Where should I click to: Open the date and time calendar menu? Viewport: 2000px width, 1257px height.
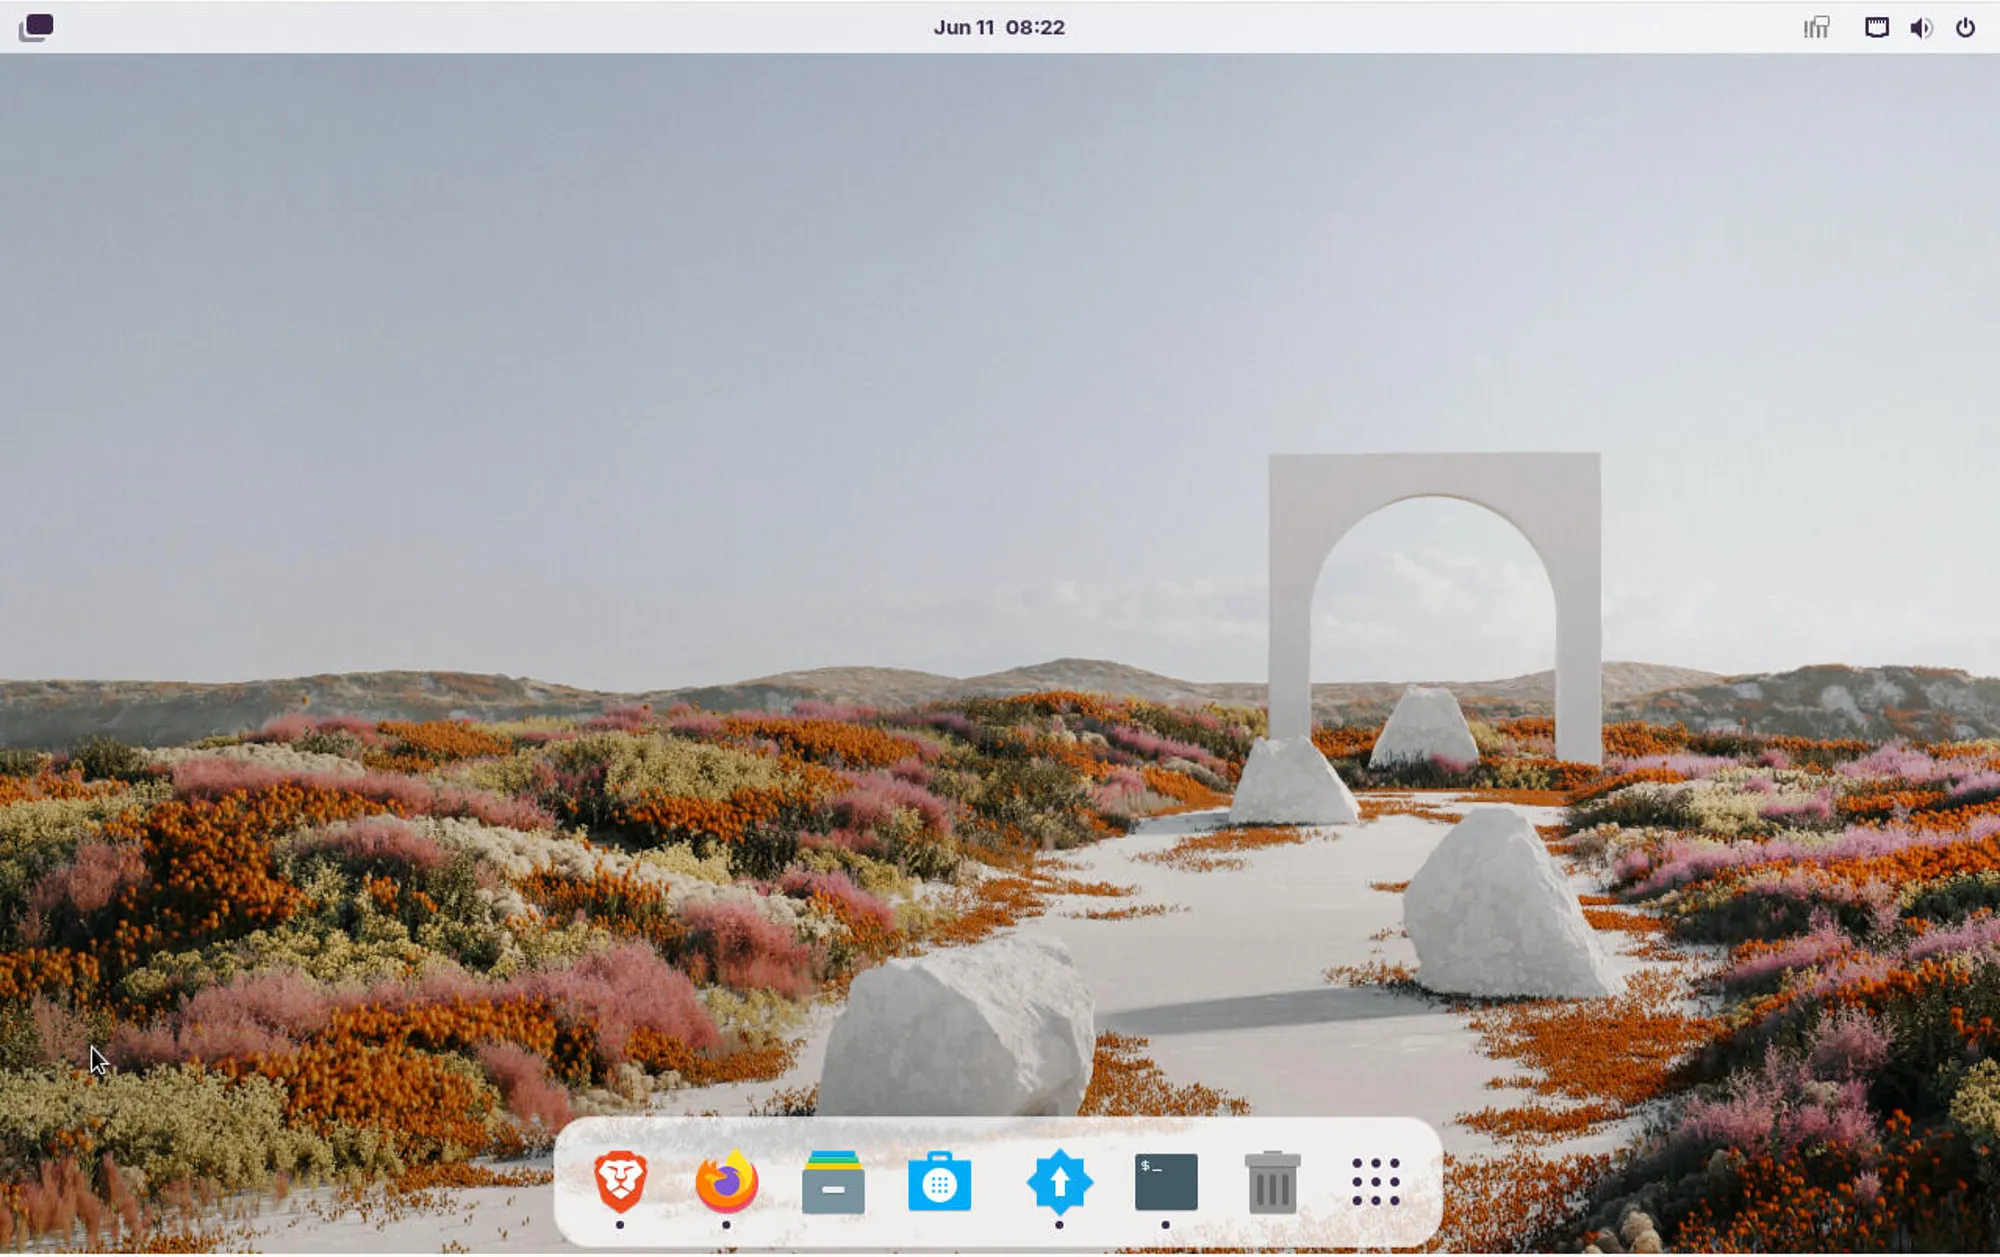pos(998,27)
